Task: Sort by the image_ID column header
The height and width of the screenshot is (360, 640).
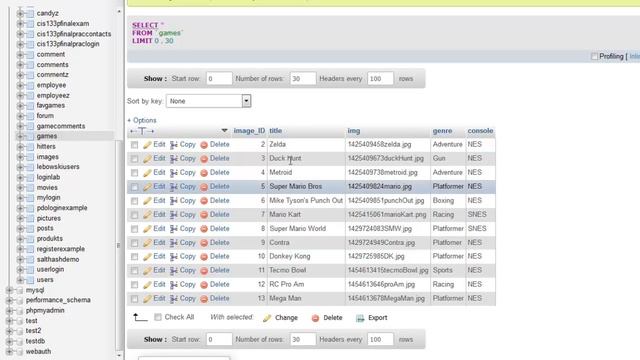Action: 249,131
